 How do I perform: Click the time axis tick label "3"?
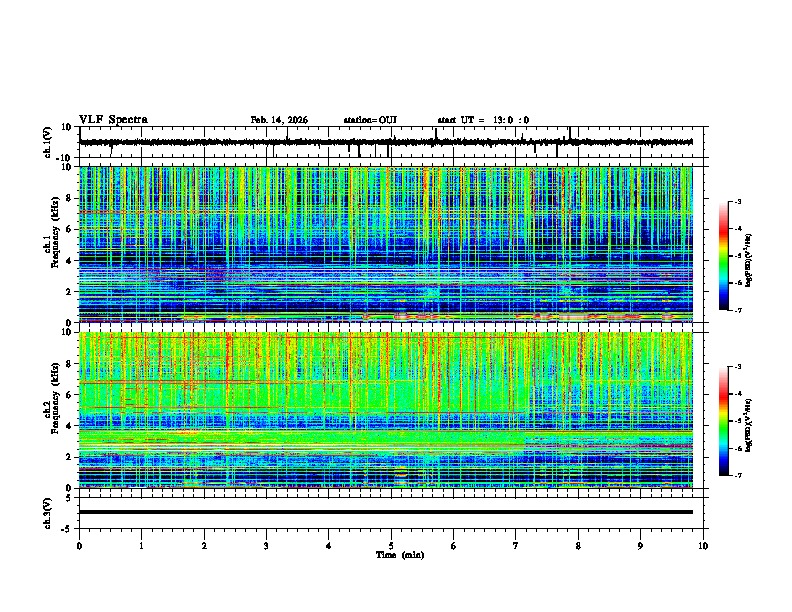[267, 546]
